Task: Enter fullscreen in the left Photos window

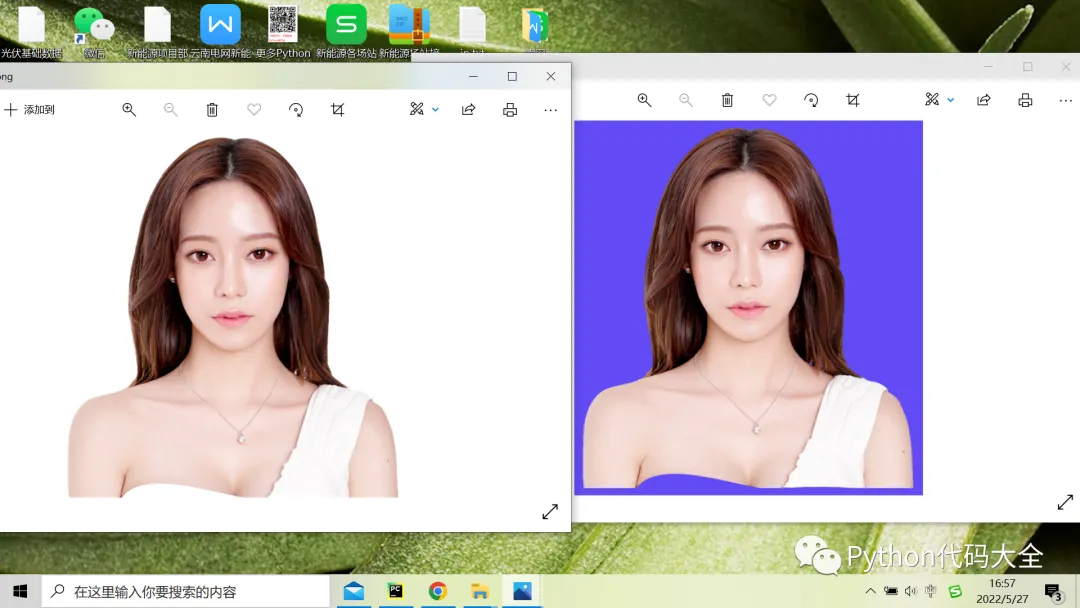Action: [550, 512]
